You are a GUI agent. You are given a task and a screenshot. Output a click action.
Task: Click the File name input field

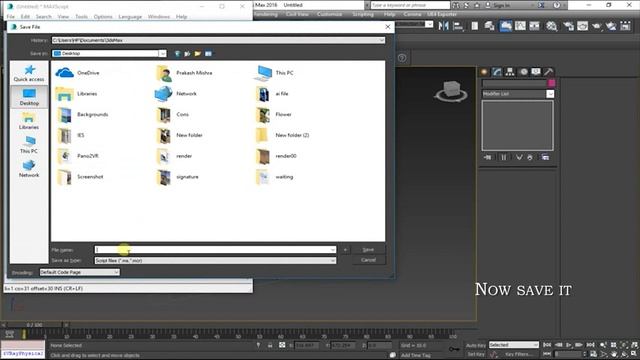(215, 249)
